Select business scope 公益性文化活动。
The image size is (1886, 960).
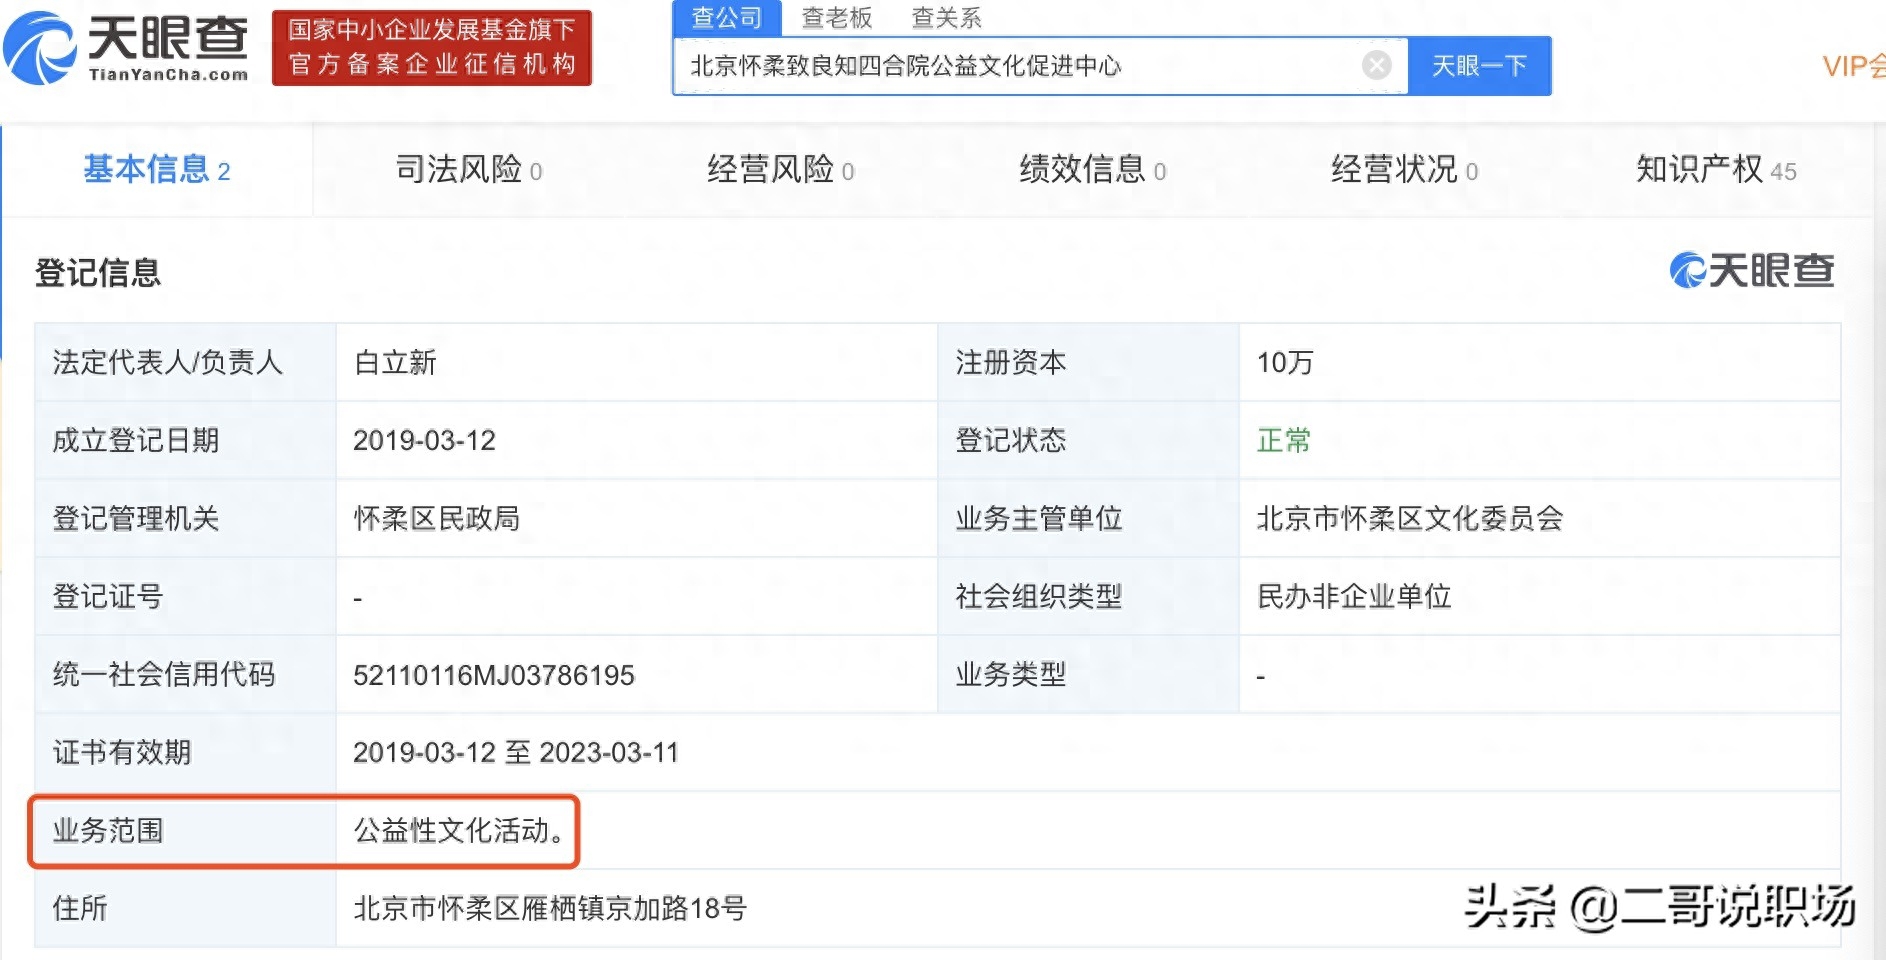[459, 830]
